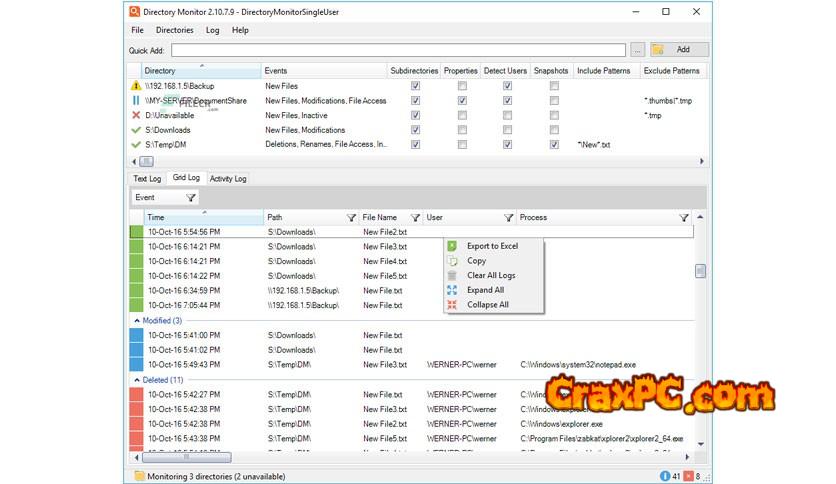Click the red X icon for D:\Unavailable
This screenshot has width=836, height=484.
pos(136,115)
